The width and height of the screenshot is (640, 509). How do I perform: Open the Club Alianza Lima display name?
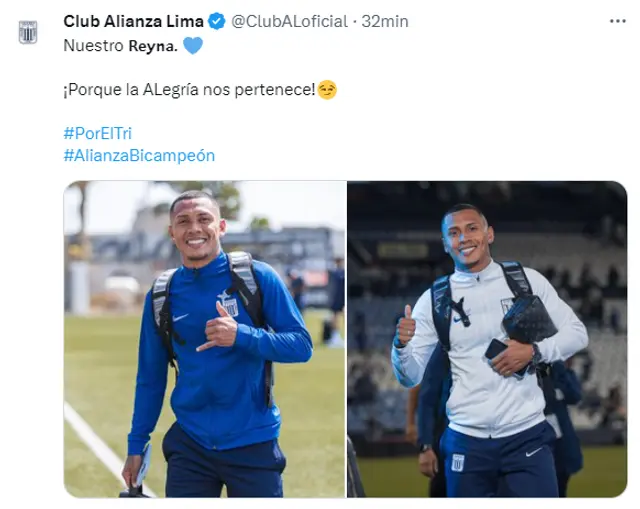pos(133,21)
